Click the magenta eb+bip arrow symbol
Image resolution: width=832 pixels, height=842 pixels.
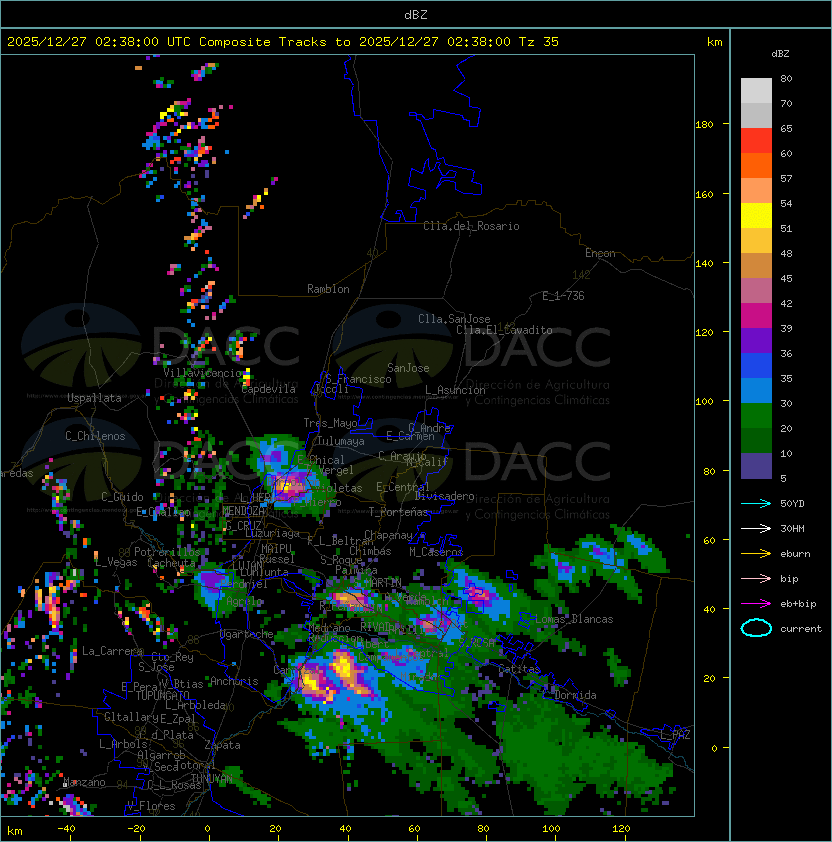click(x=756, y=604)
